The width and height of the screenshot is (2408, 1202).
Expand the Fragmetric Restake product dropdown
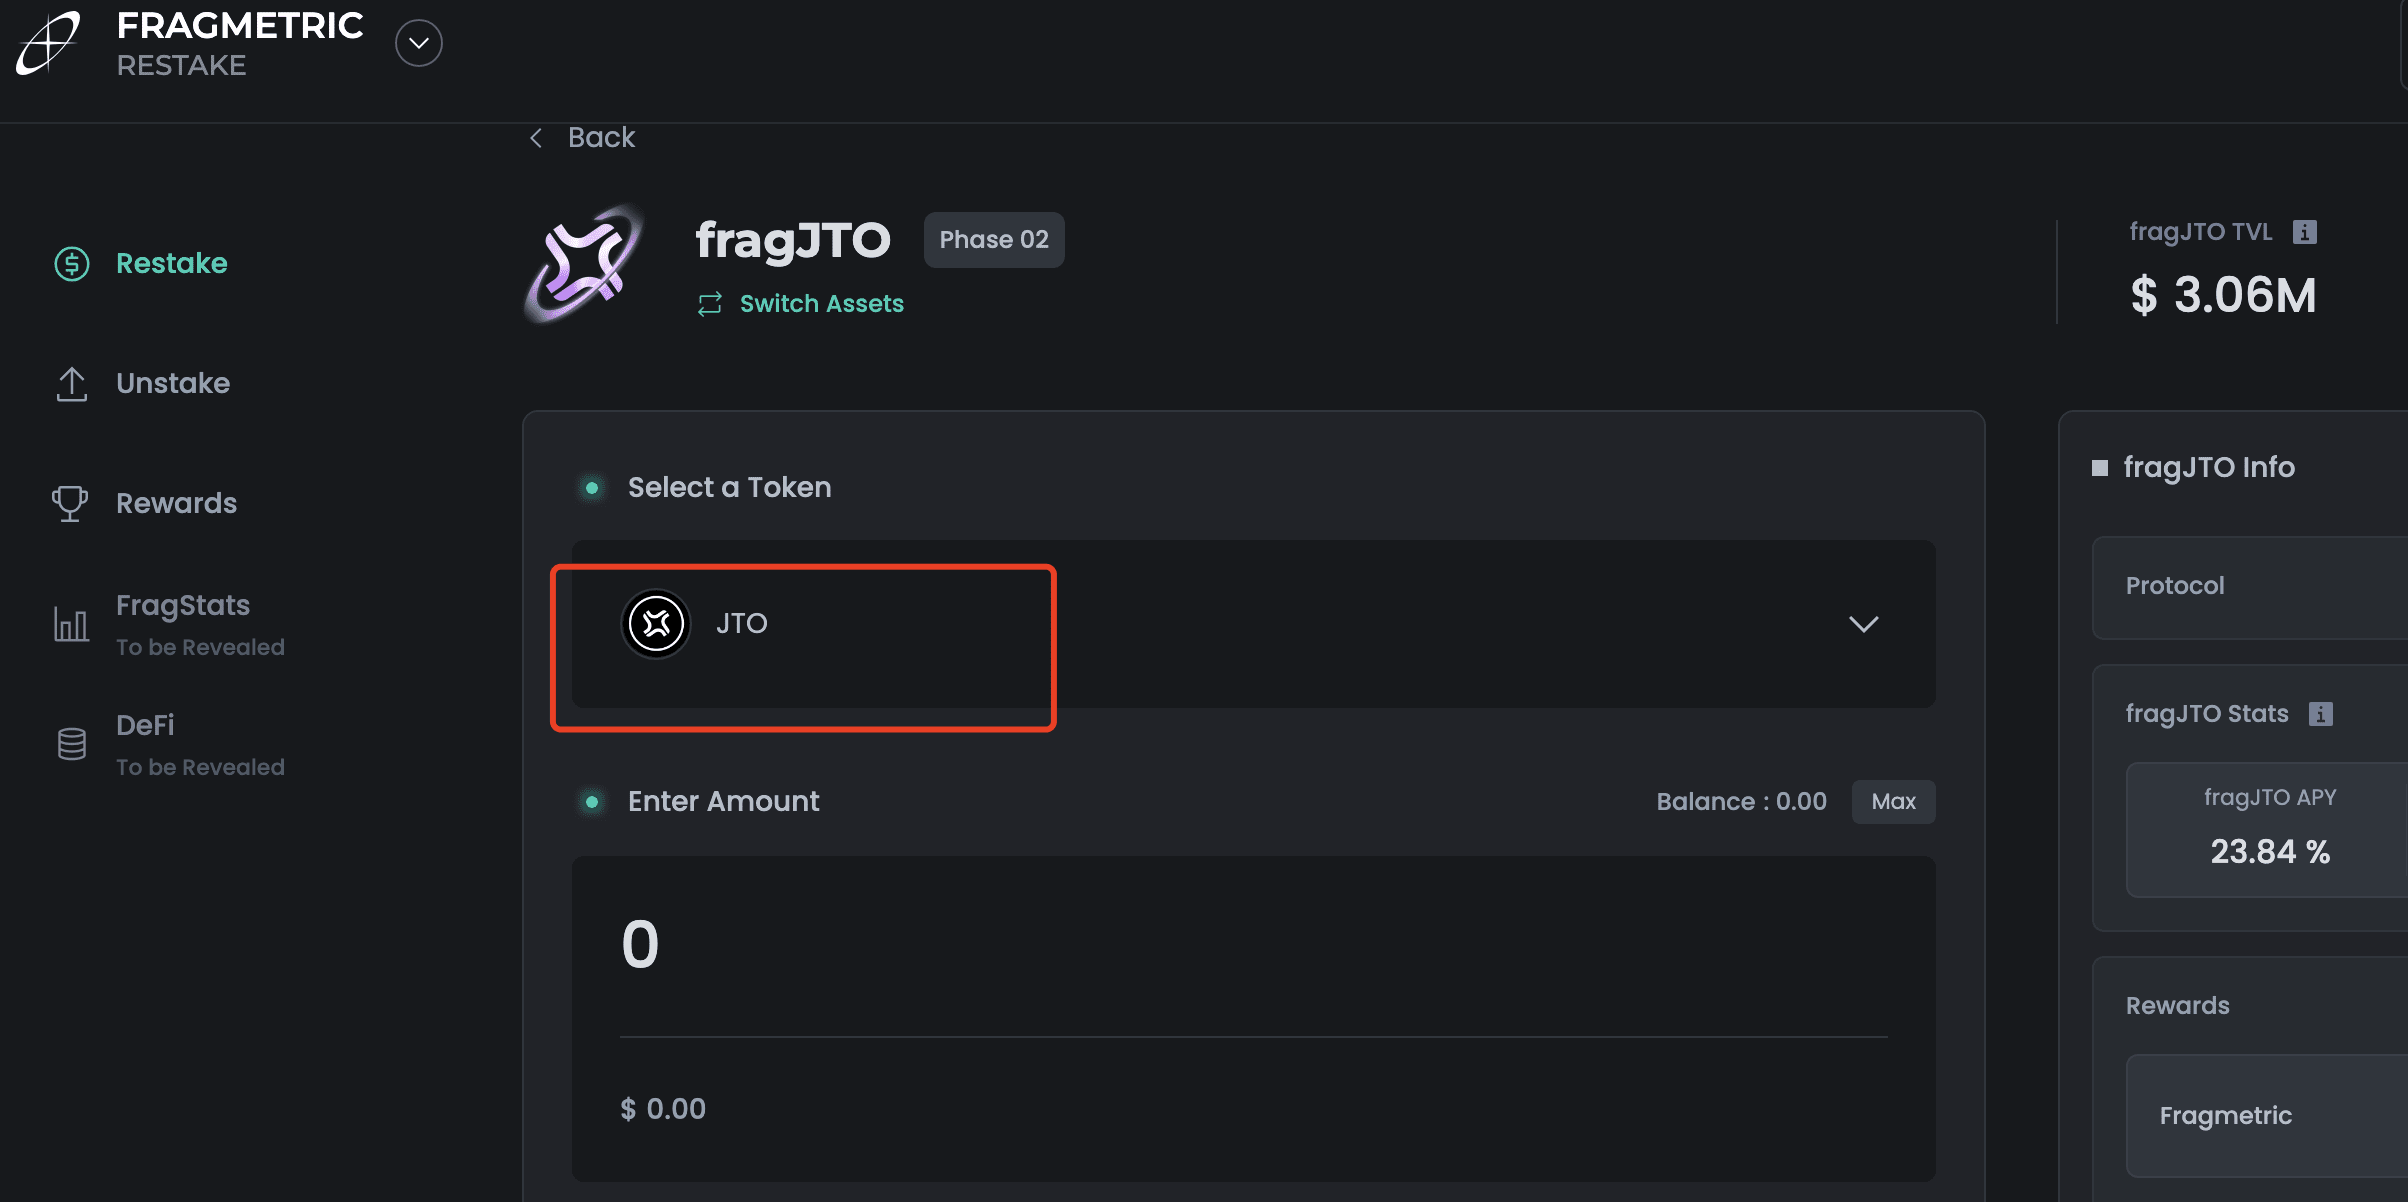coord(419,43)
